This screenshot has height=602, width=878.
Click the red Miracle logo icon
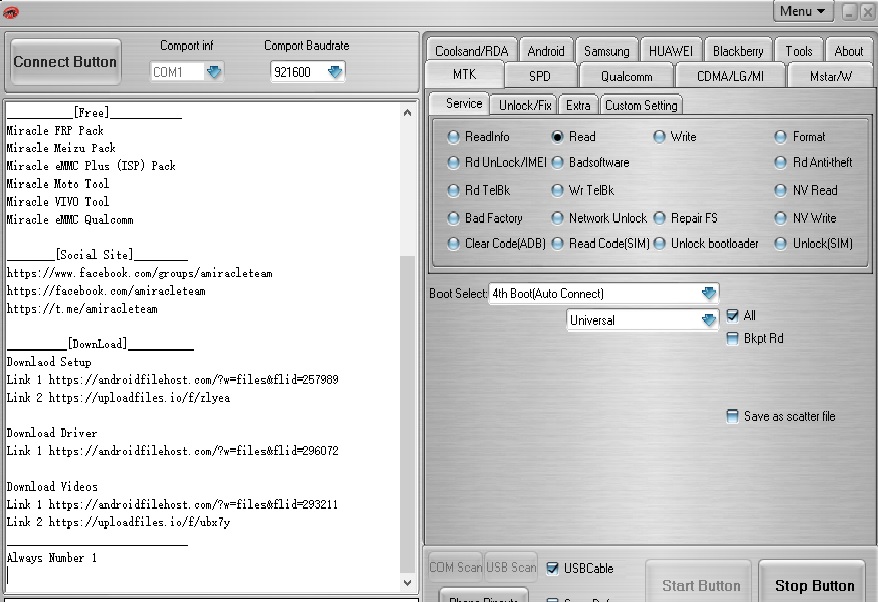(10, 11)
